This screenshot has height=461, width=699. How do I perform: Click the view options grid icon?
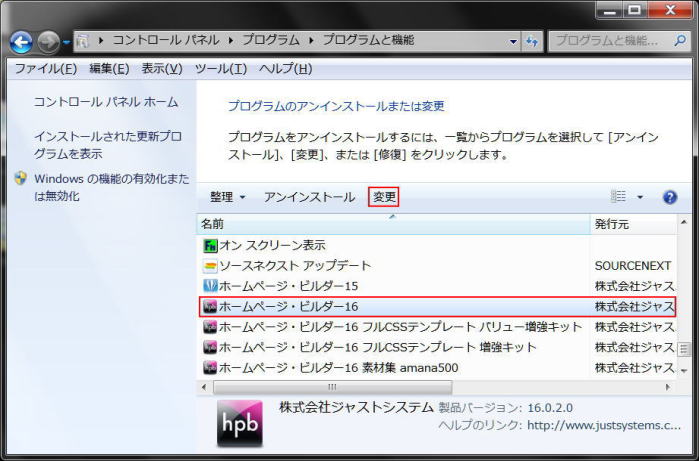click(619, 197)
